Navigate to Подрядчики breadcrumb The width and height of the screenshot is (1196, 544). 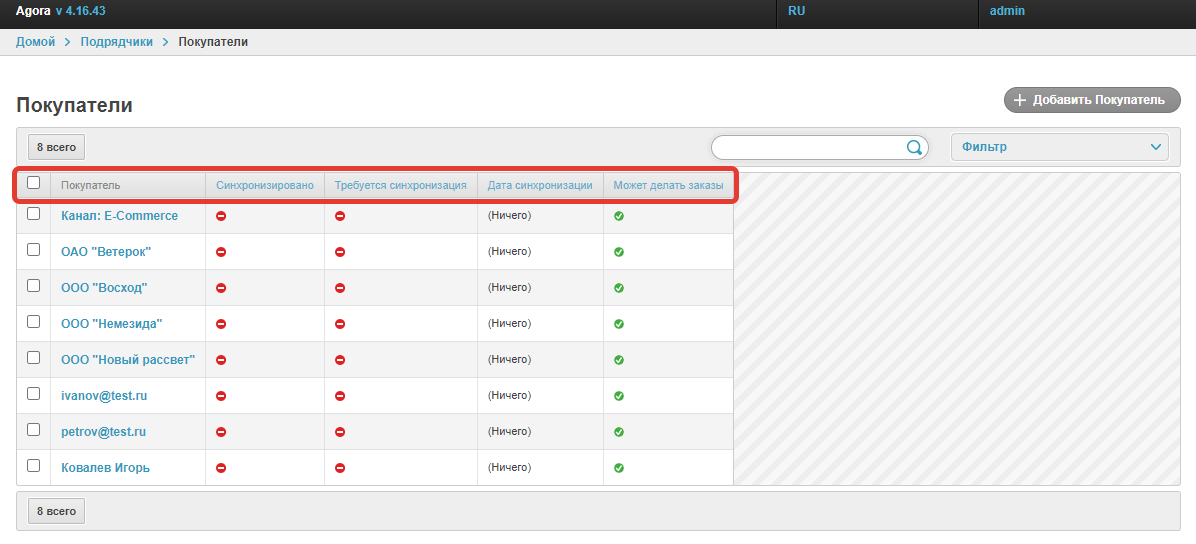pyautogui.click(x=116, y=42)
